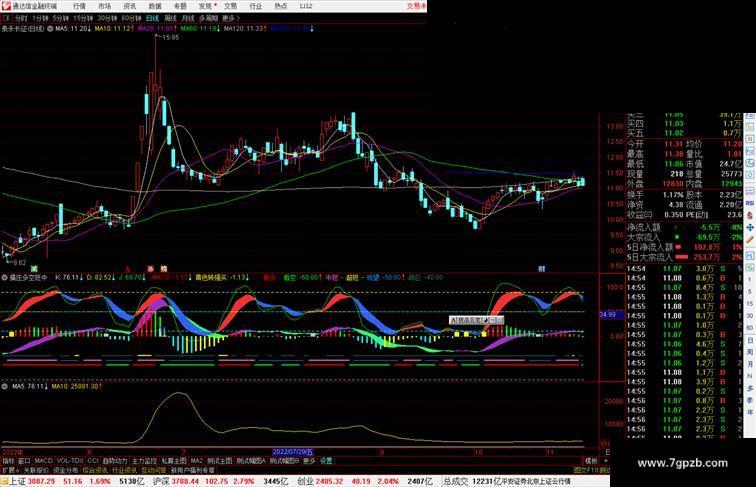The height and width of the screenshot is (487, 756).
Task: Click the floating toolbar's A icon over indicator chart
Action: [454, 320]
